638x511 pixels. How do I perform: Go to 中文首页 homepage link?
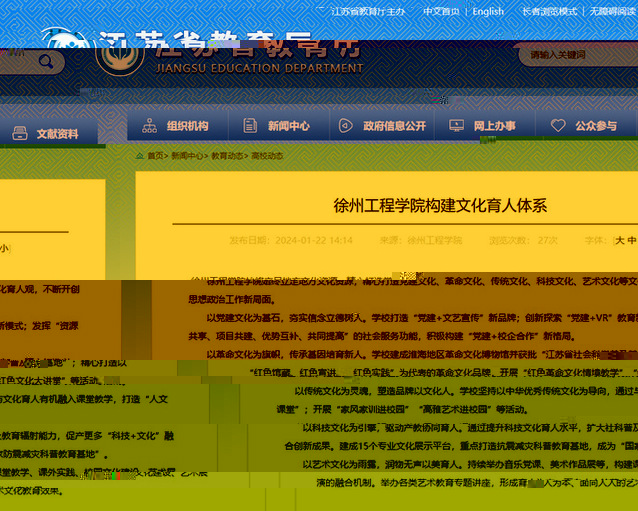coord(441,12)
